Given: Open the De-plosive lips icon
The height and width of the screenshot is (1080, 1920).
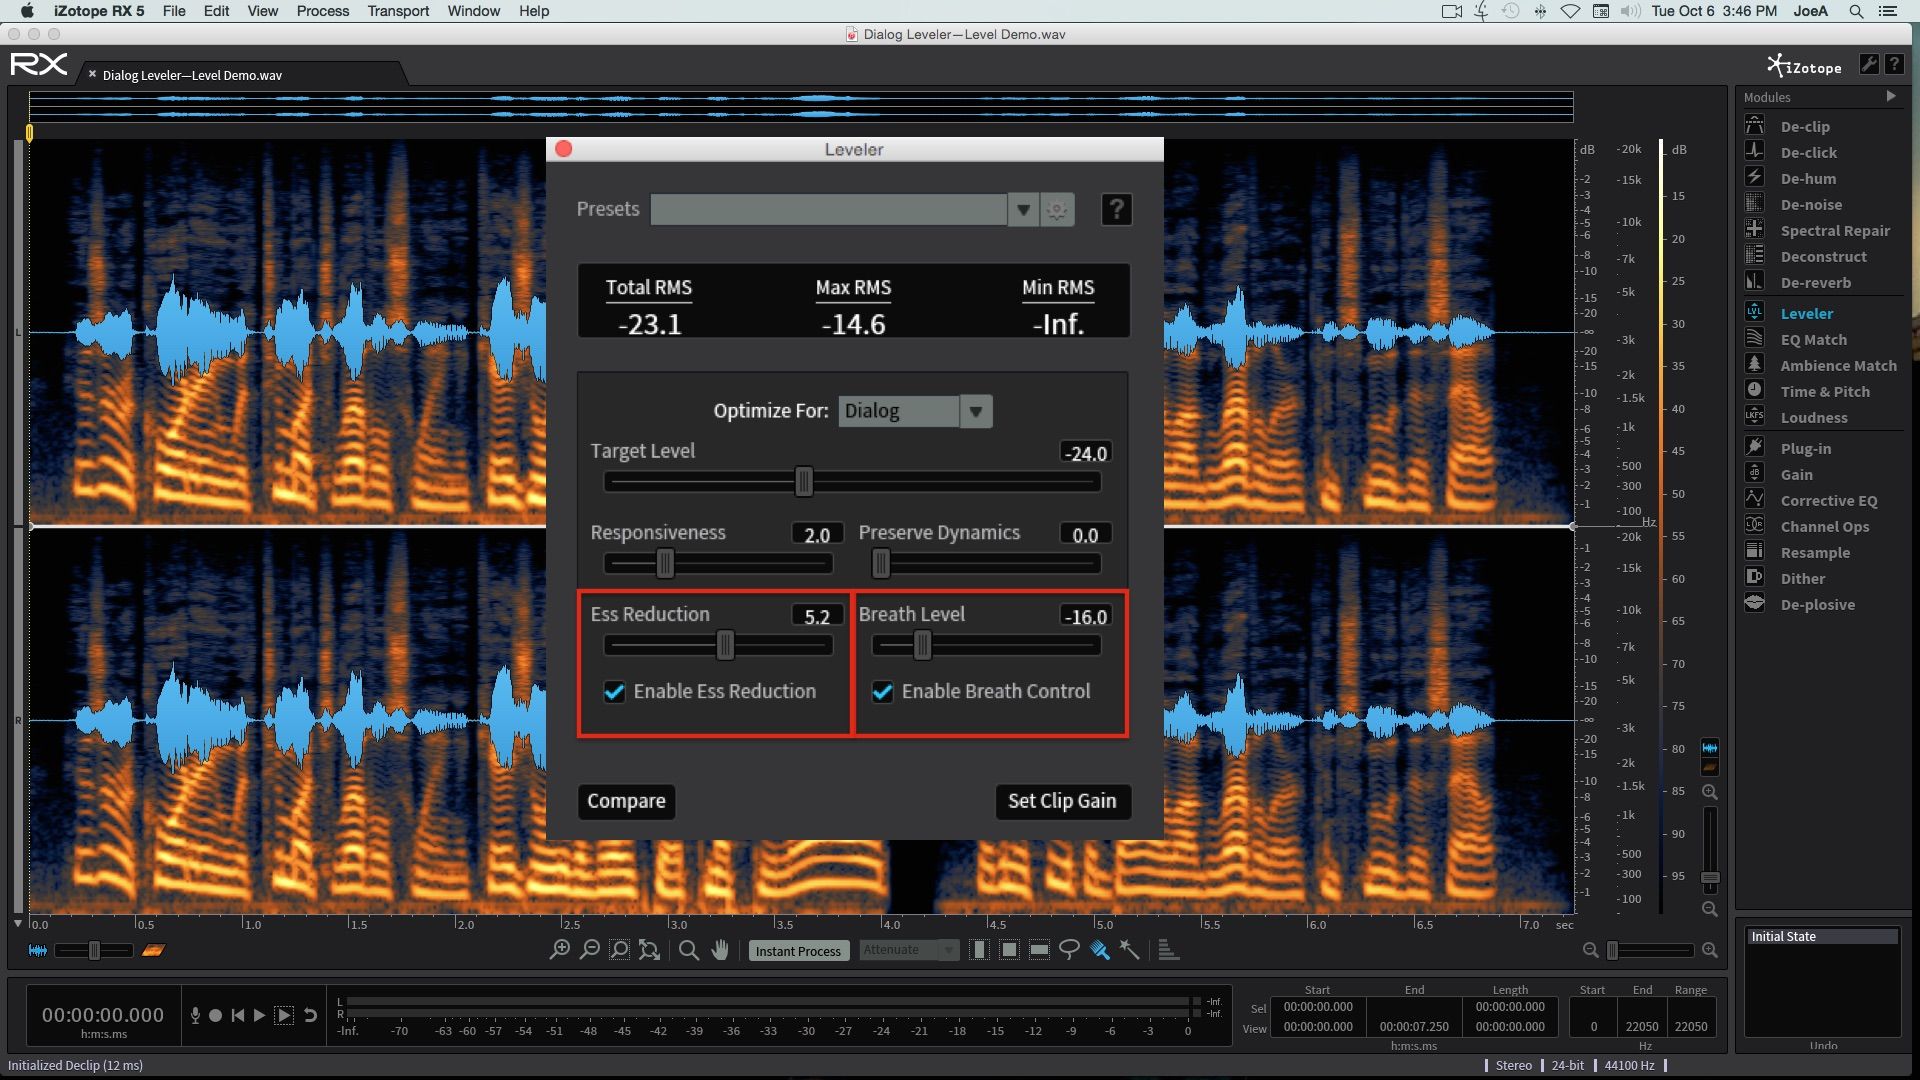Looking at the screenshot, I should pyautogui.click(x=1754, y=603).
